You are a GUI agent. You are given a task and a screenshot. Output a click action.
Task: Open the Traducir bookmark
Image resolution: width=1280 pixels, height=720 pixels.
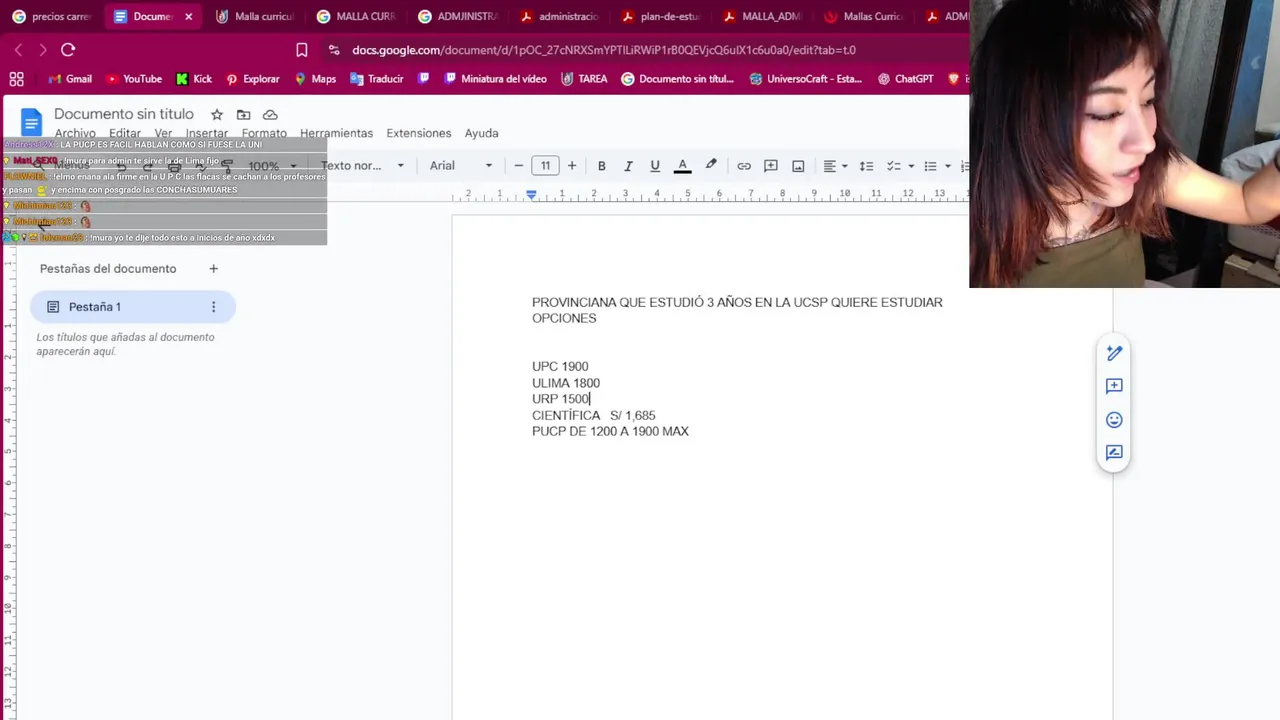[x=376, y=79]
